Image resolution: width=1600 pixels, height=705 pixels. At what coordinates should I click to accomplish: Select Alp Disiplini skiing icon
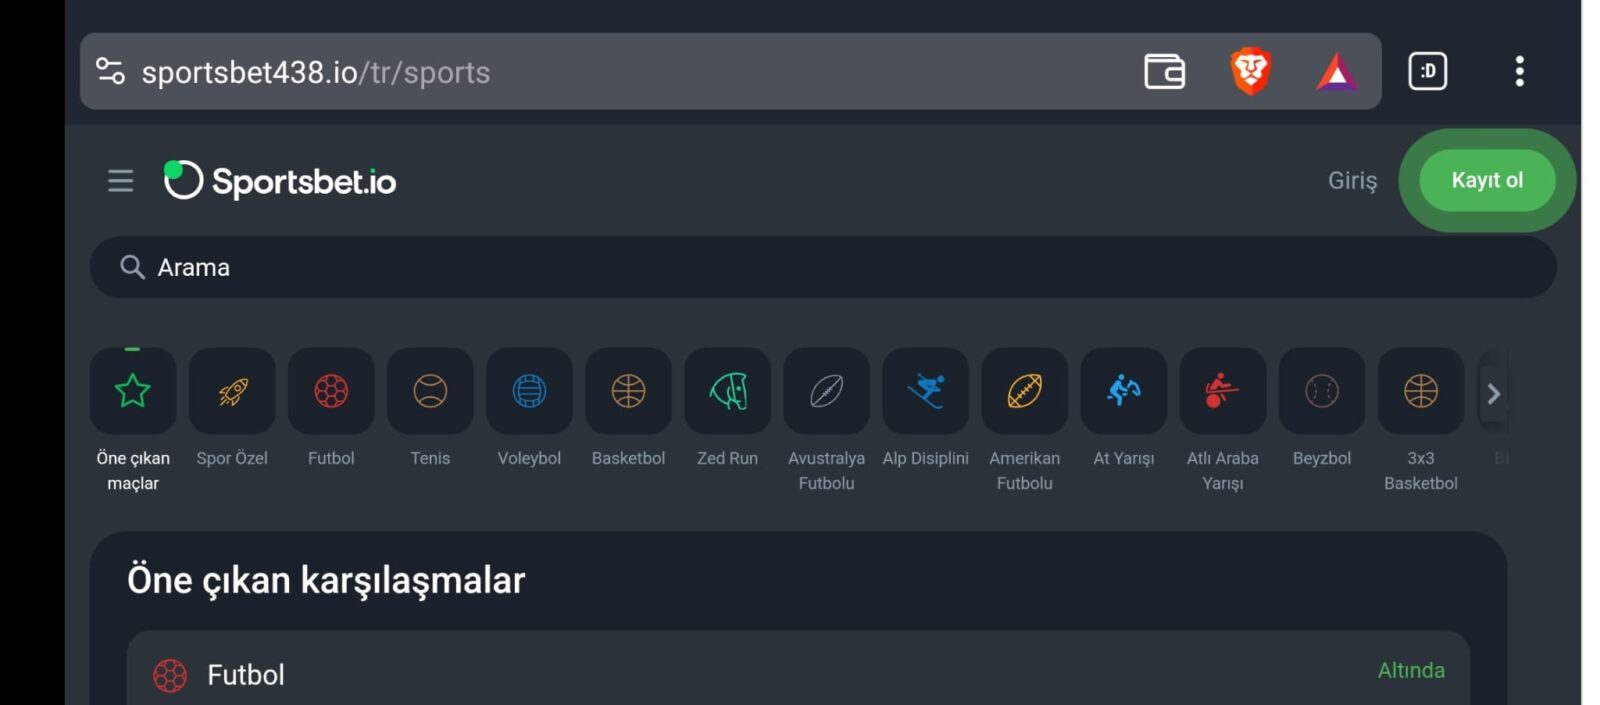[x=925, y=391]
